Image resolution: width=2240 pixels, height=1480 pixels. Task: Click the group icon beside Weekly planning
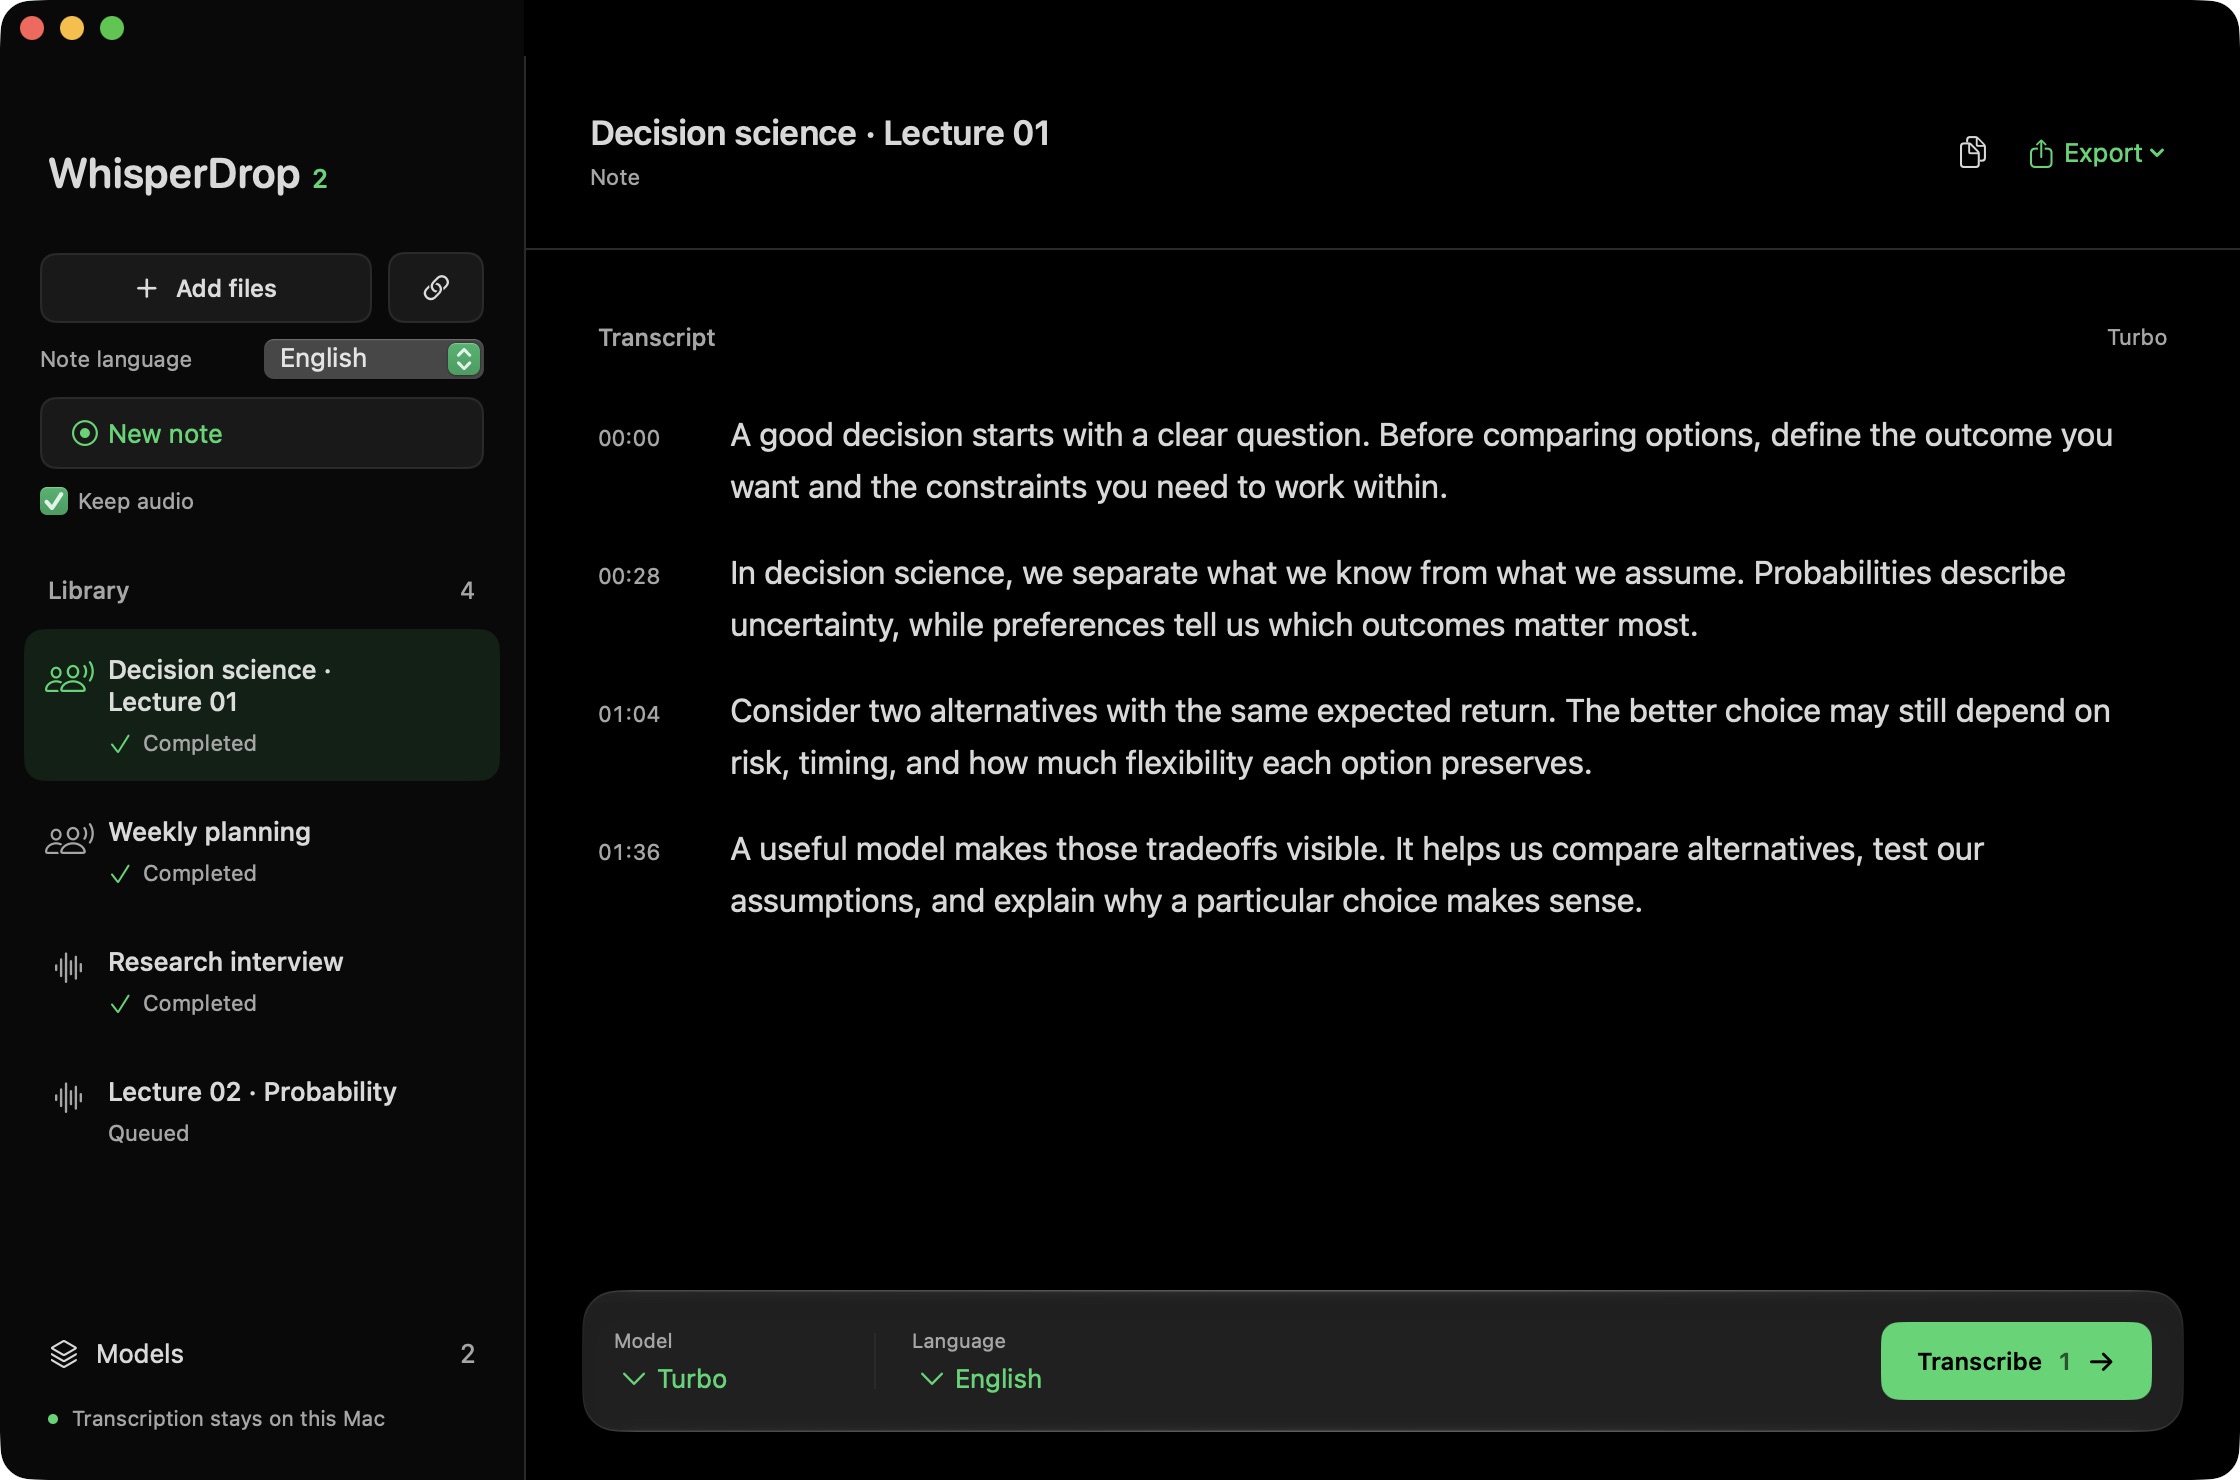[69, 839]
